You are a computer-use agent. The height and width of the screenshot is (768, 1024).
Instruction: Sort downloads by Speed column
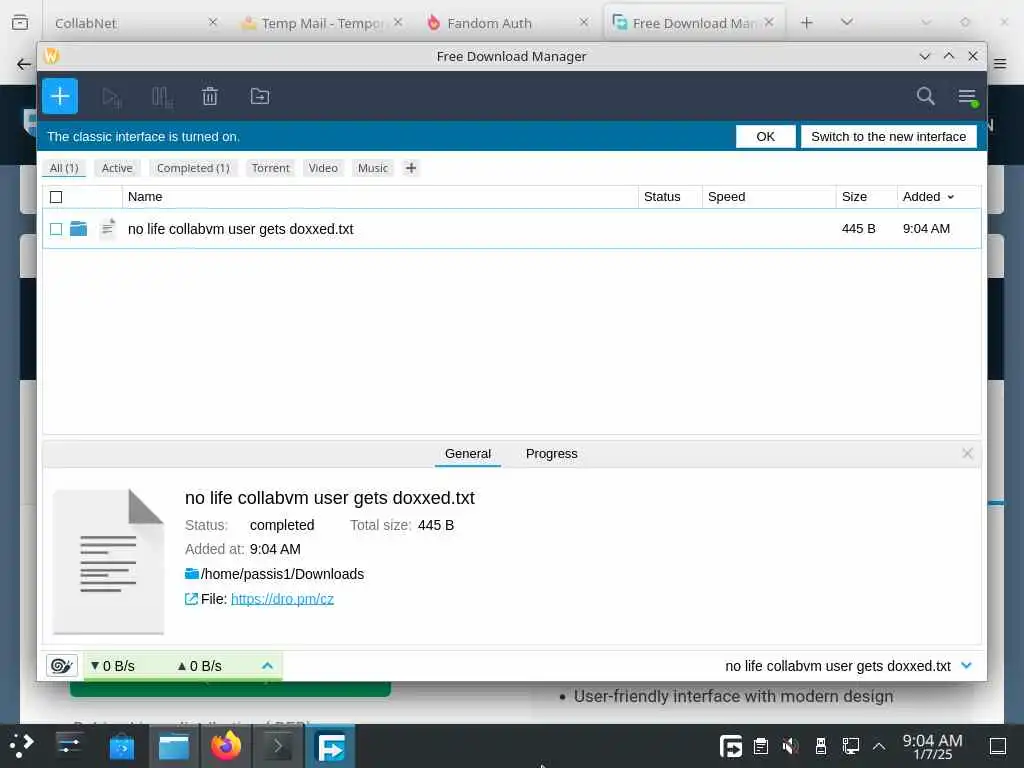tap(769, 197)
